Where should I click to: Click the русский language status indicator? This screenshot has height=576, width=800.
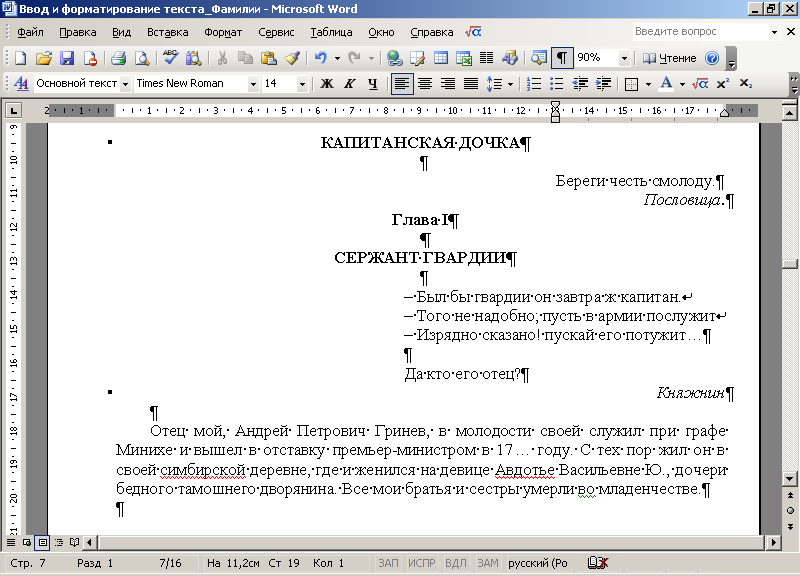538,563
